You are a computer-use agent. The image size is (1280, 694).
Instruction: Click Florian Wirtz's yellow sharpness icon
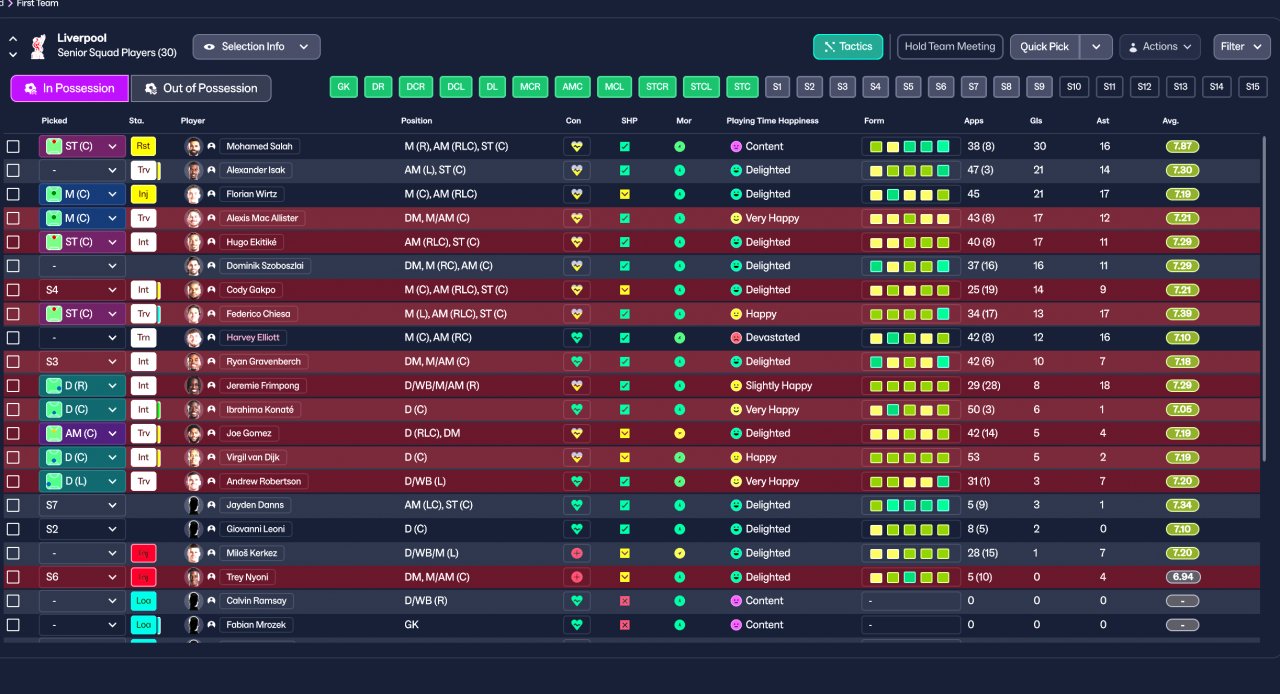[x=625, y=194]
